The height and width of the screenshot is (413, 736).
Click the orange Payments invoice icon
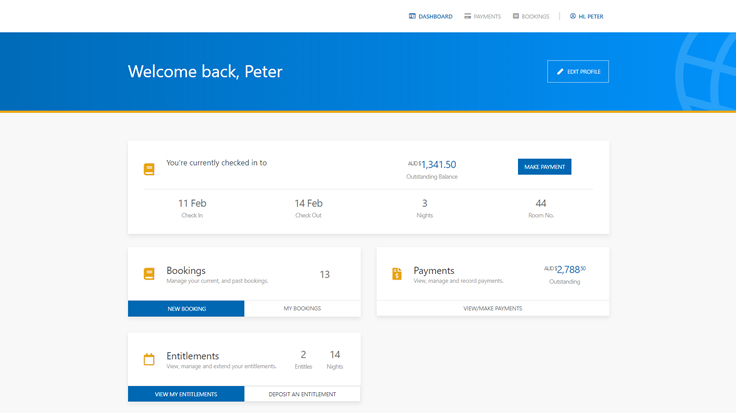click(x=397, y=274)
